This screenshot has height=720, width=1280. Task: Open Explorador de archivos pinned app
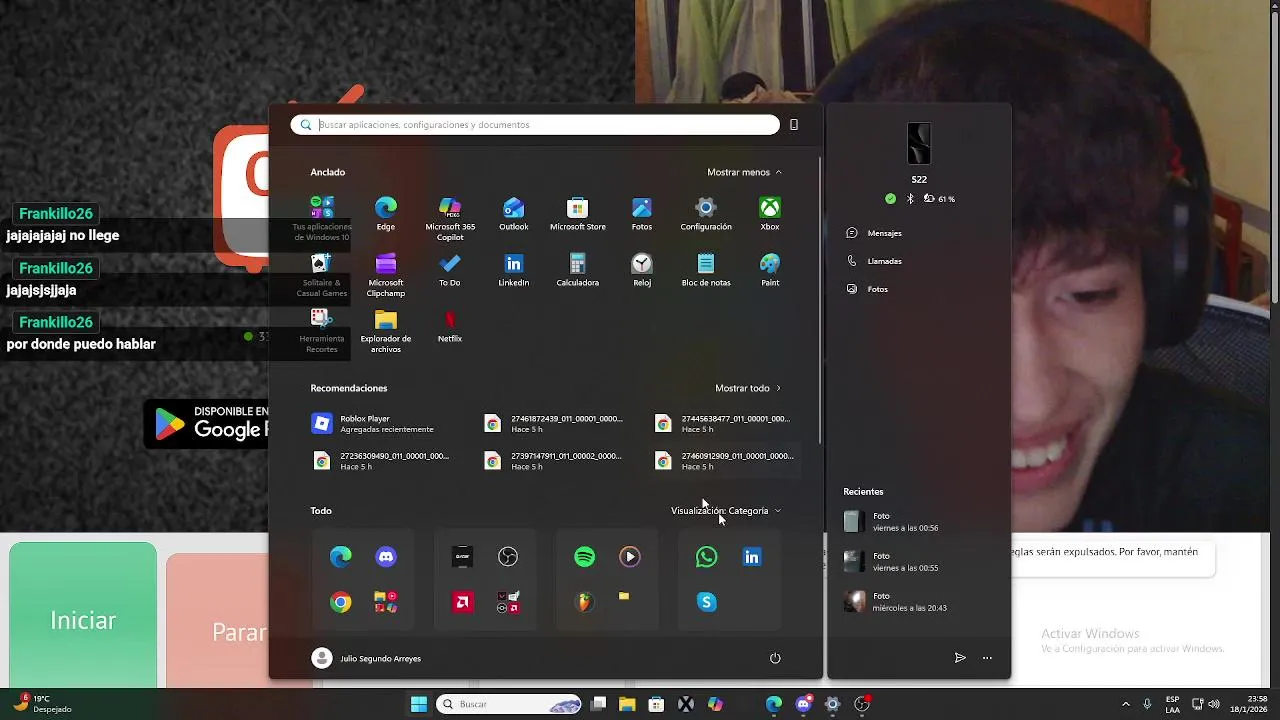385,330
